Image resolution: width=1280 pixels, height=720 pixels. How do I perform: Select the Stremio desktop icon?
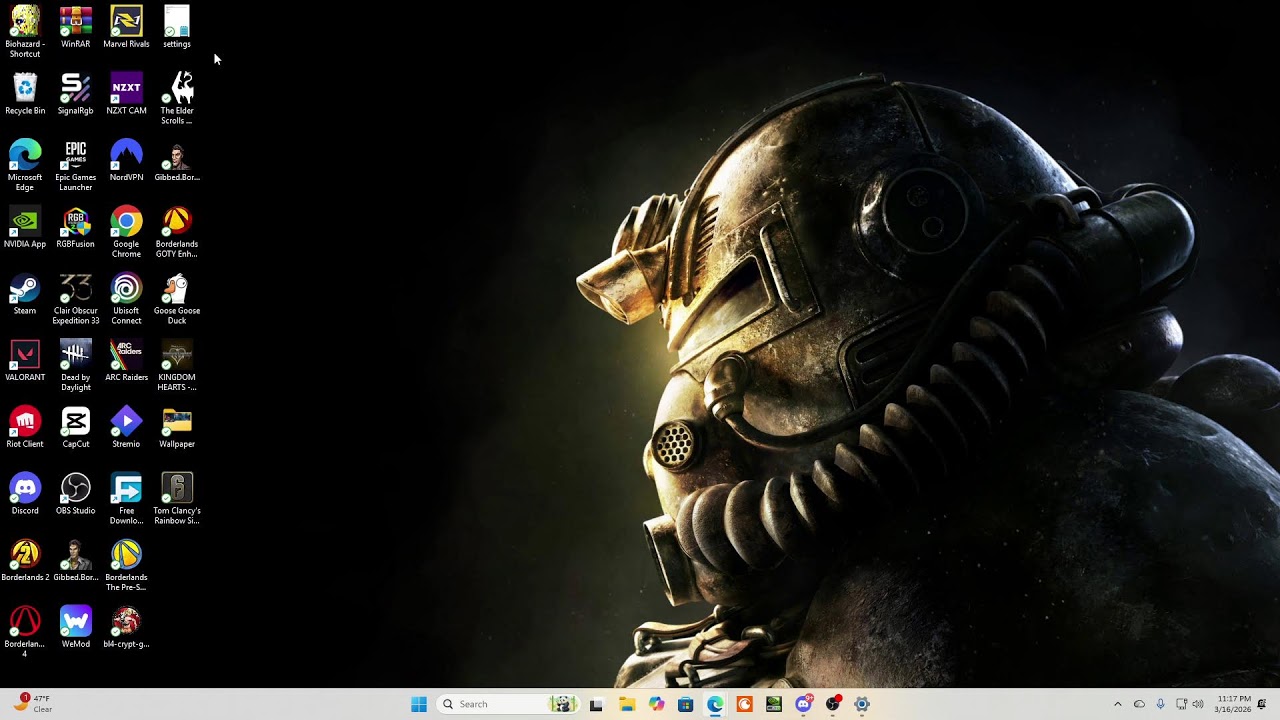[126, 428]
